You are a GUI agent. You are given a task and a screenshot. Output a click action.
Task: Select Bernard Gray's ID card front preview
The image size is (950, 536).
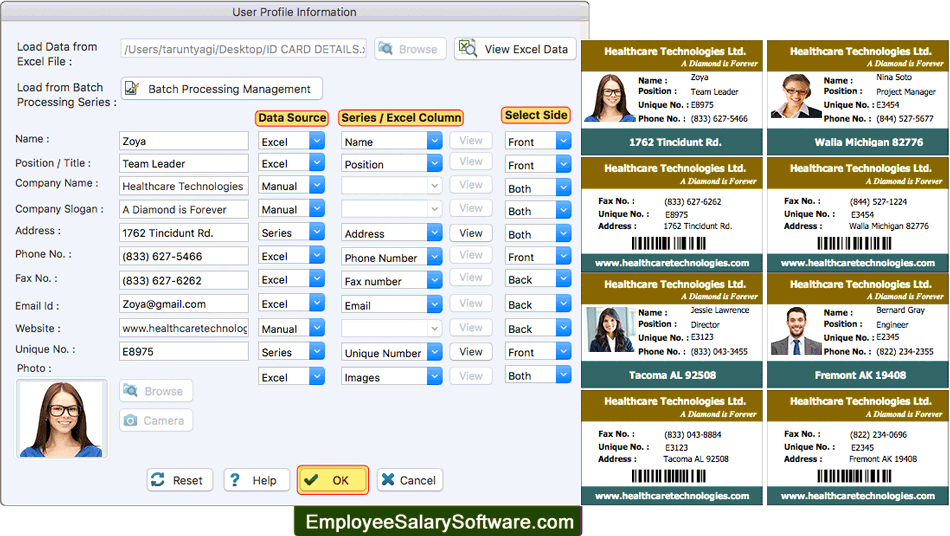tap(857, 330)
